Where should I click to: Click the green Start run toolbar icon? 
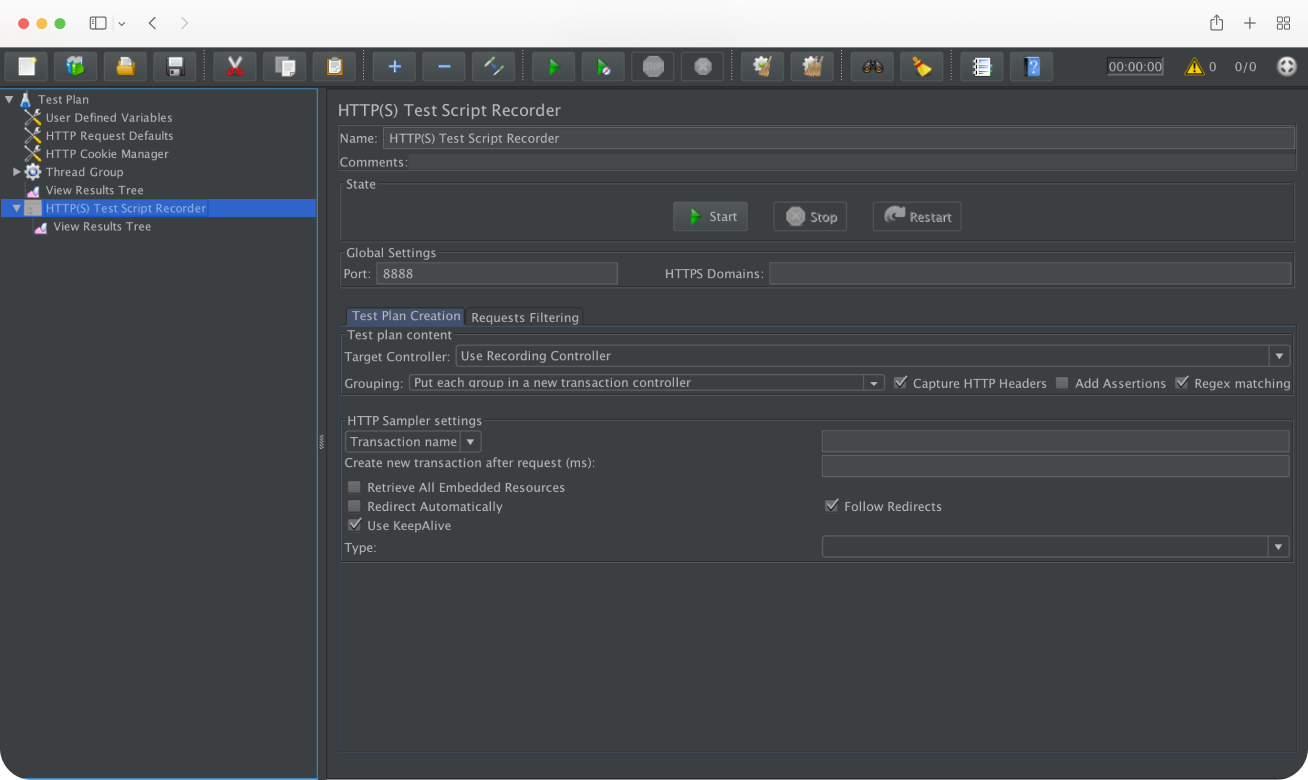(x=553, y=67)
